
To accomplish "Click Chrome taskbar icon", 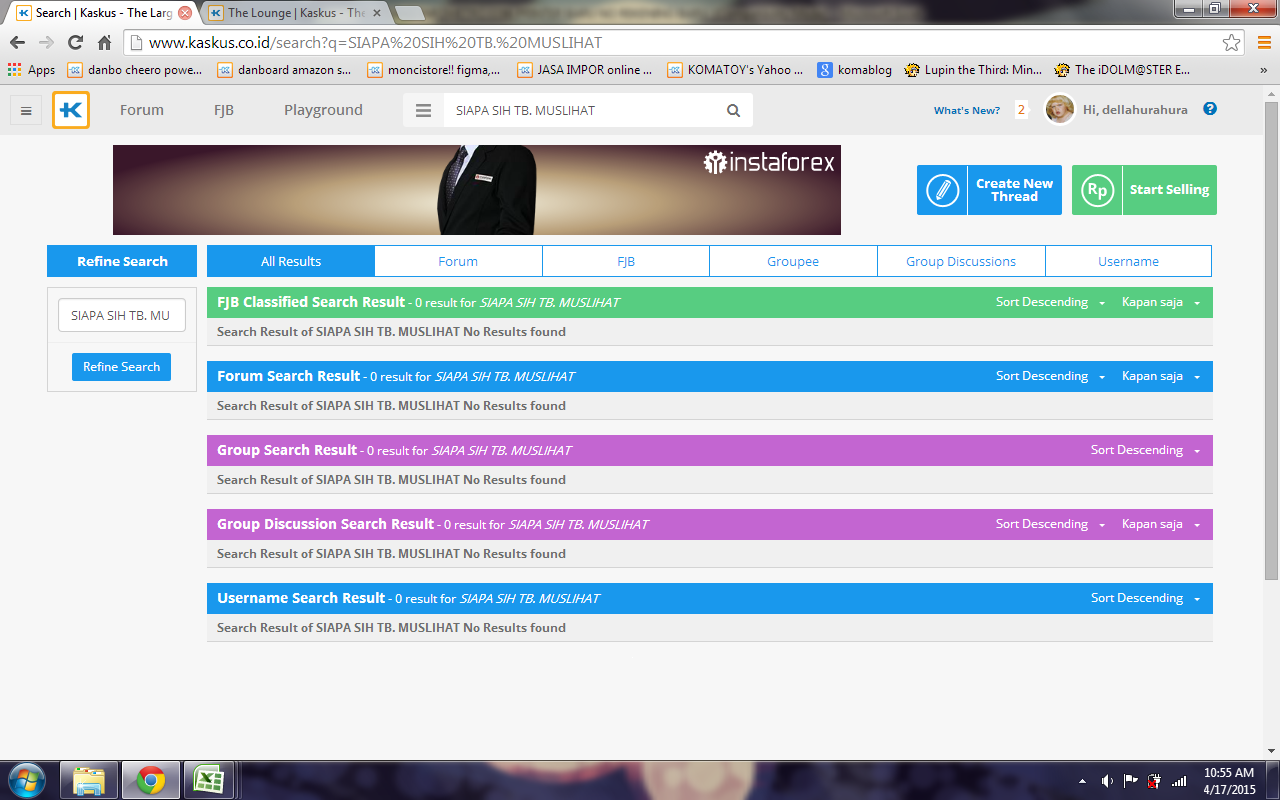I will (151, 780).
